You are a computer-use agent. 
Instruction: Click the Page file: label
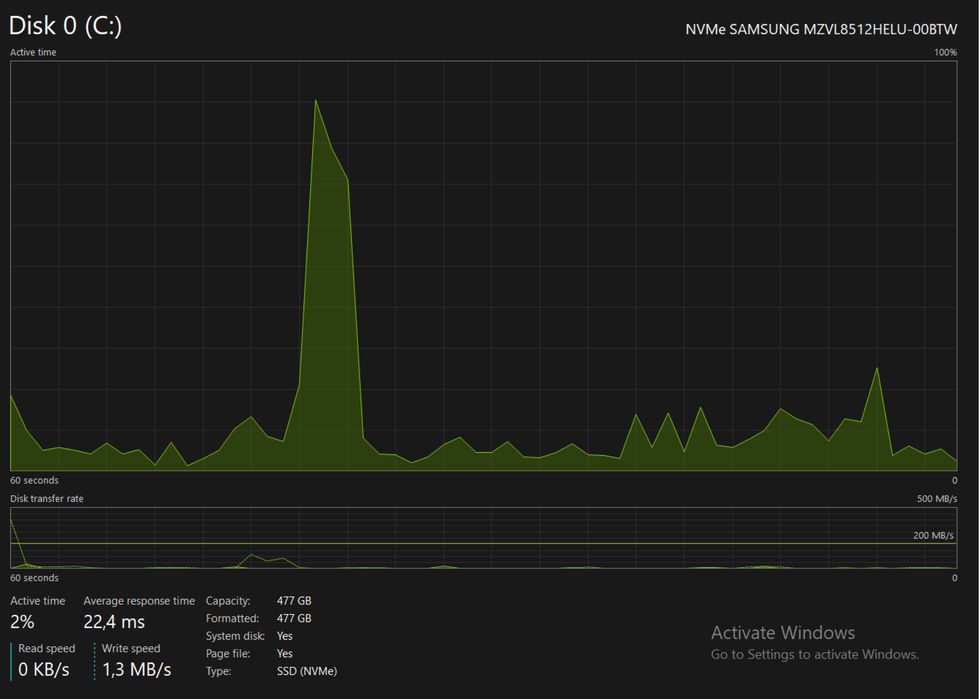coord(229,653)
